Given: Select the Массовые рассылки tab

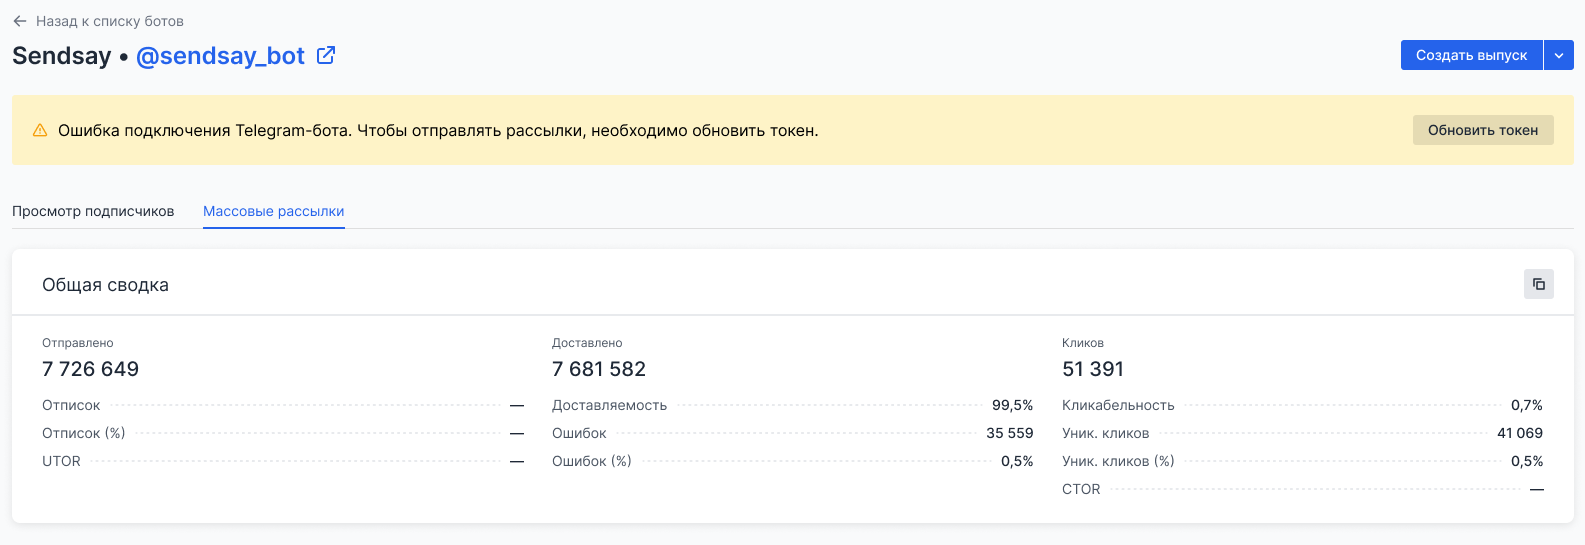Looking at the screenshot, I should [x=273, y=211].
